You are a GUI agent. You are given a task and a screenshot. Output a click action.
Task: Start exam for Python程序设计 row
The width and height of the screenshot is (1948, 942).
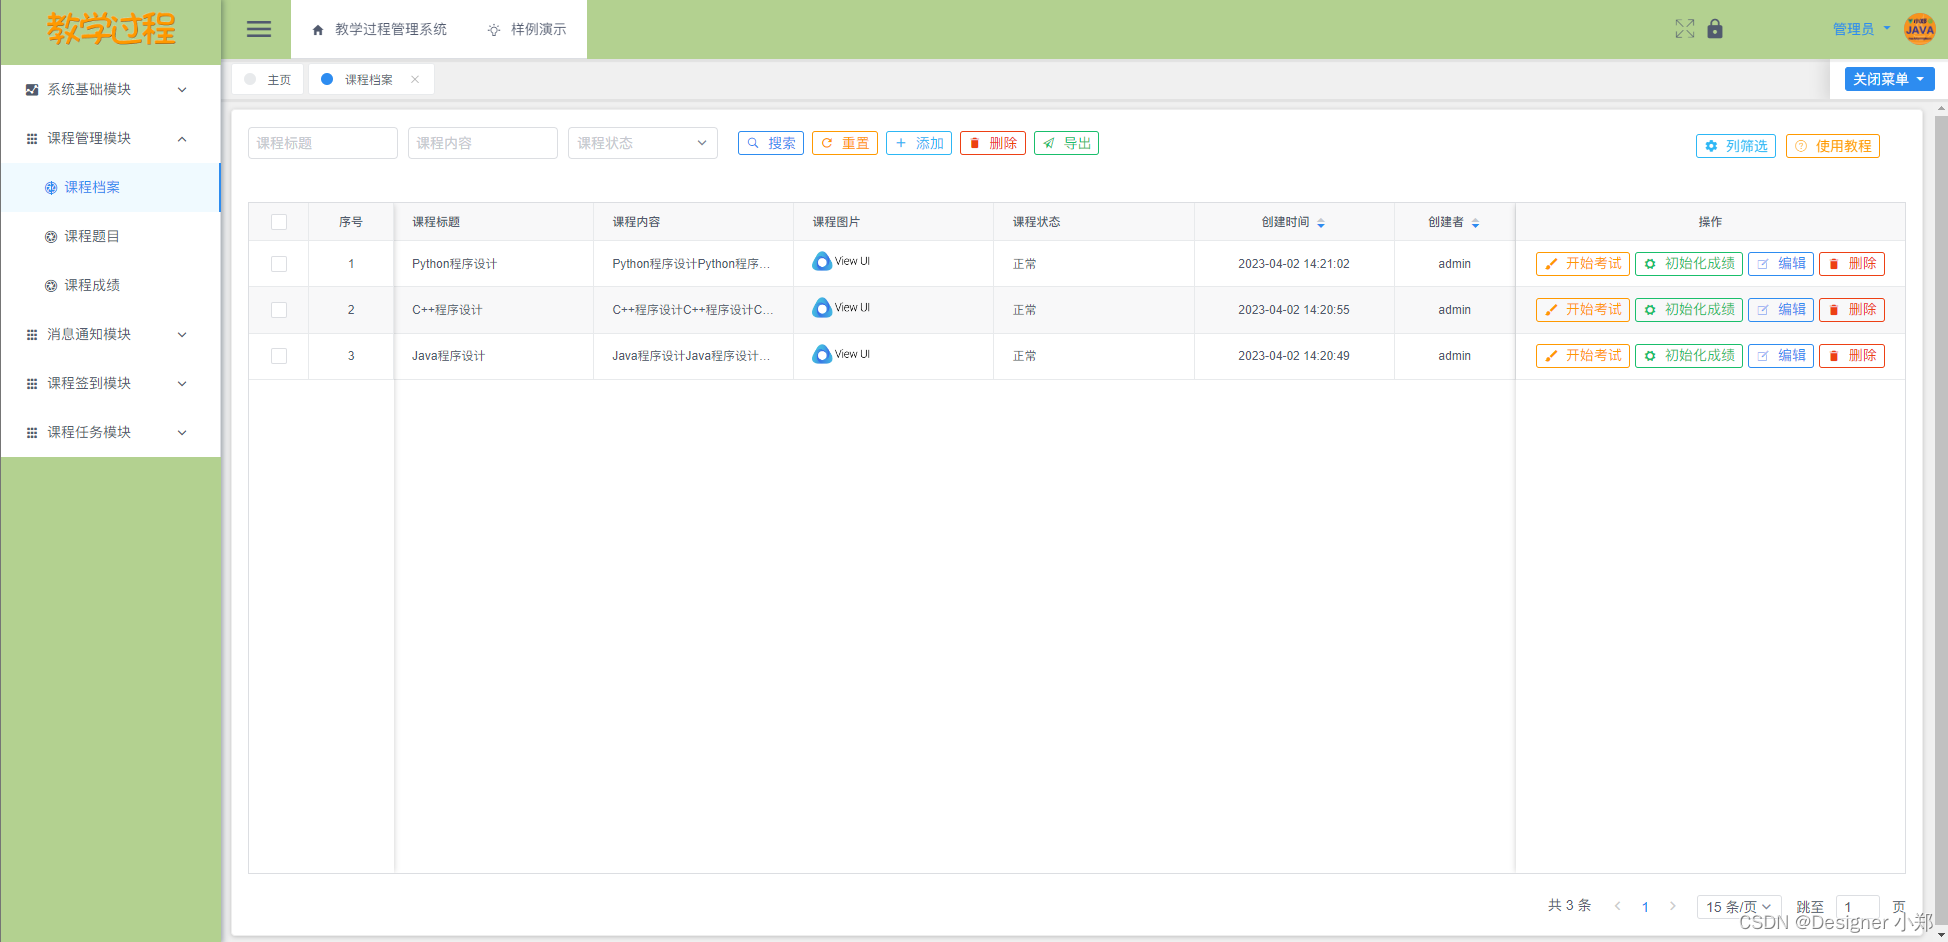point(1583,264)
